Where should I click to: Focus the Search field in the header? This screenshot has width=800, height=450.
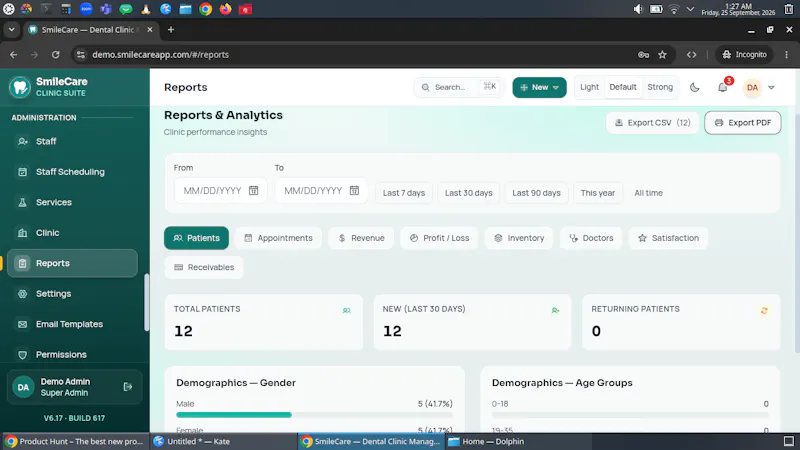458,87
